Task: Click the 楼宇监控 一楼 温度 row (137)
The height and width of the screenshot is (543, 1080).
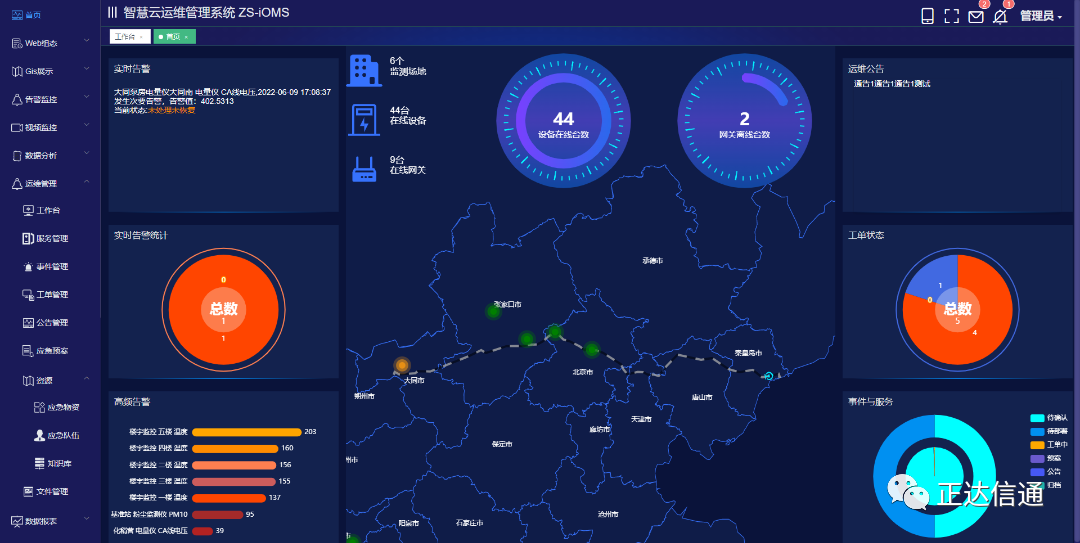Action: coord(205,498)
